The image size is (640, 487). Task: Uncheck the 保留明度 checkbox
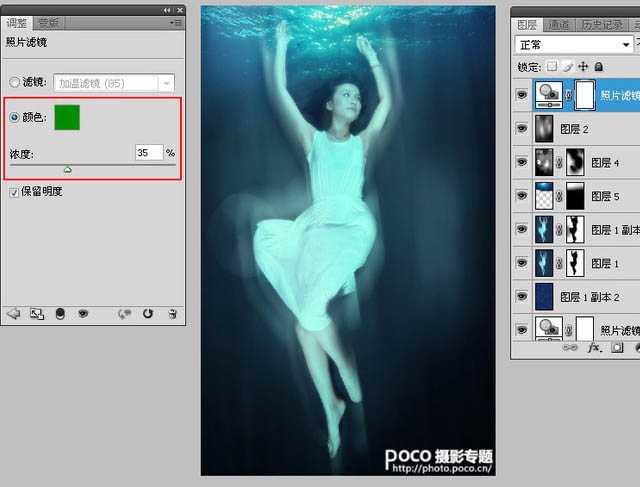[x=14, y=191]
